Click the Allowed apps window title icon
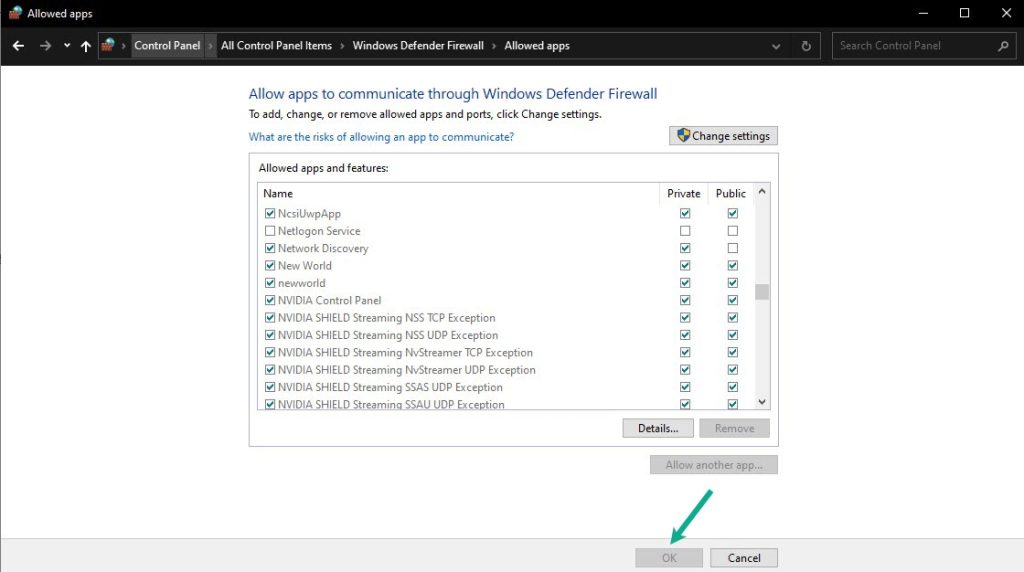The image size is (1024, 572). (15, 13)
